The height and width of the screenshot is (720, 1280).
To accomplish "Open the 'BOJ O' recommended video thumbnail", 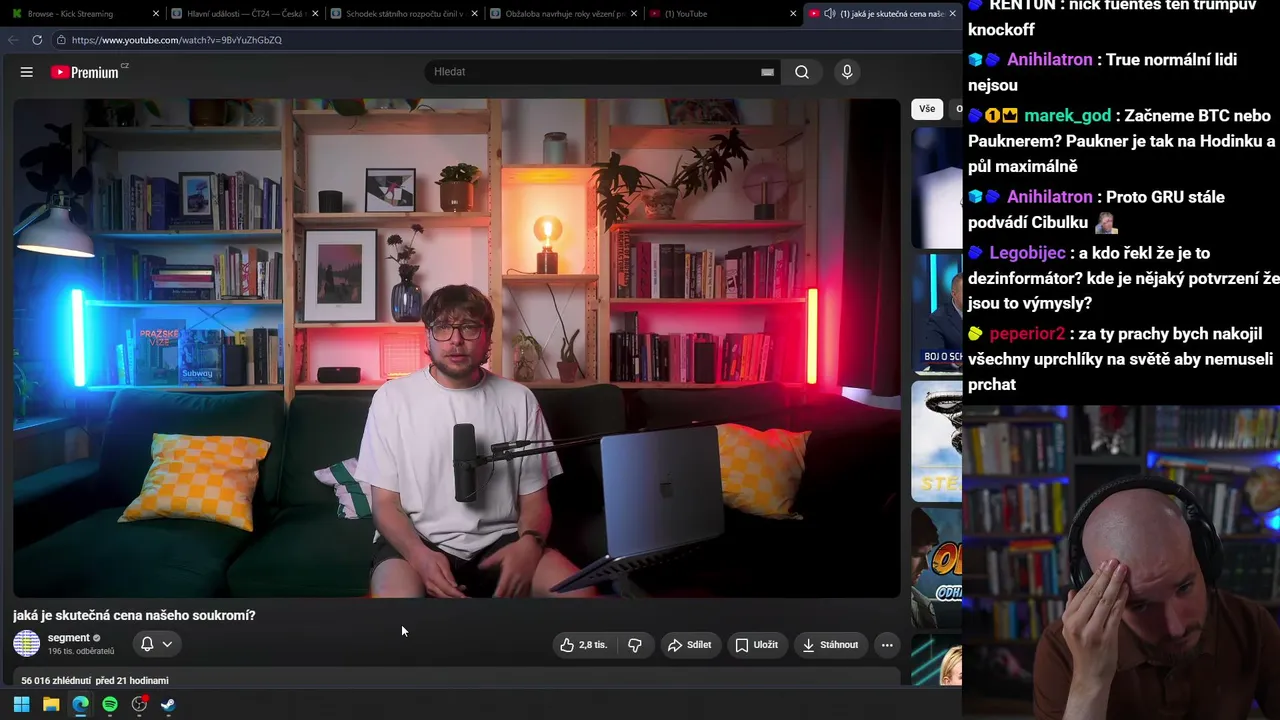I will point(937,314).
